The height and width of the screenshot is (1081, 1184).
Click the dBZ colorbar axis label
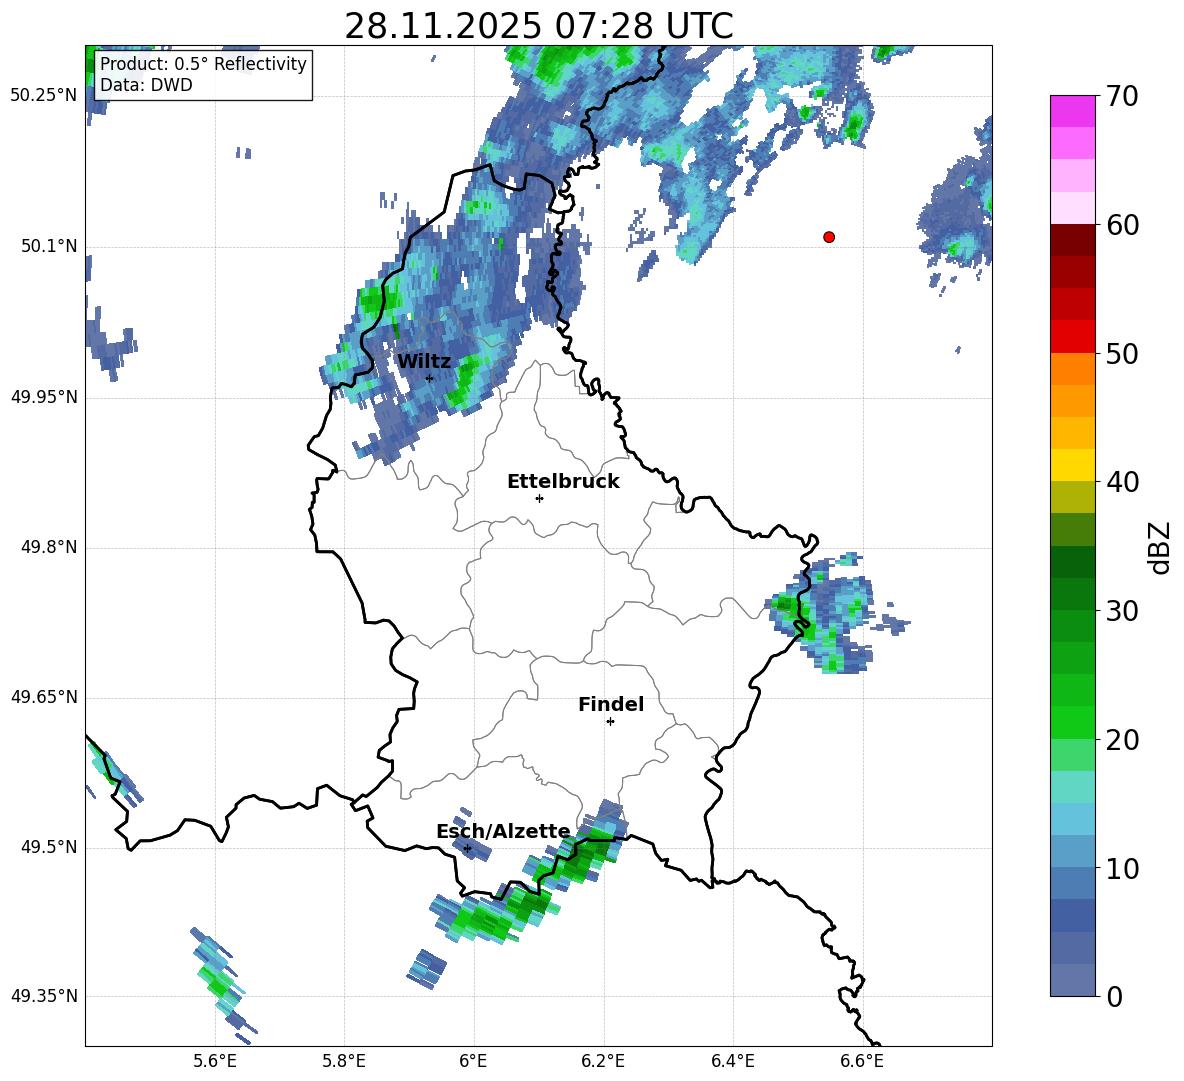(1158, 547)
